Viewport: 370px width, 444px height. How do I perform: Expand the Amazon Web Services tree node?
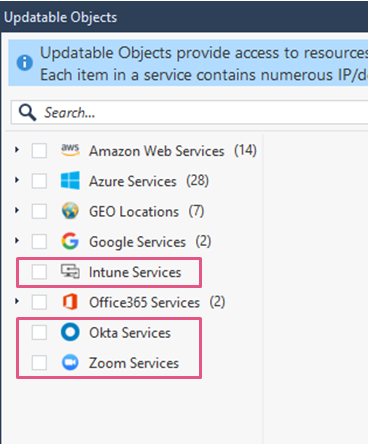[17, 150]
